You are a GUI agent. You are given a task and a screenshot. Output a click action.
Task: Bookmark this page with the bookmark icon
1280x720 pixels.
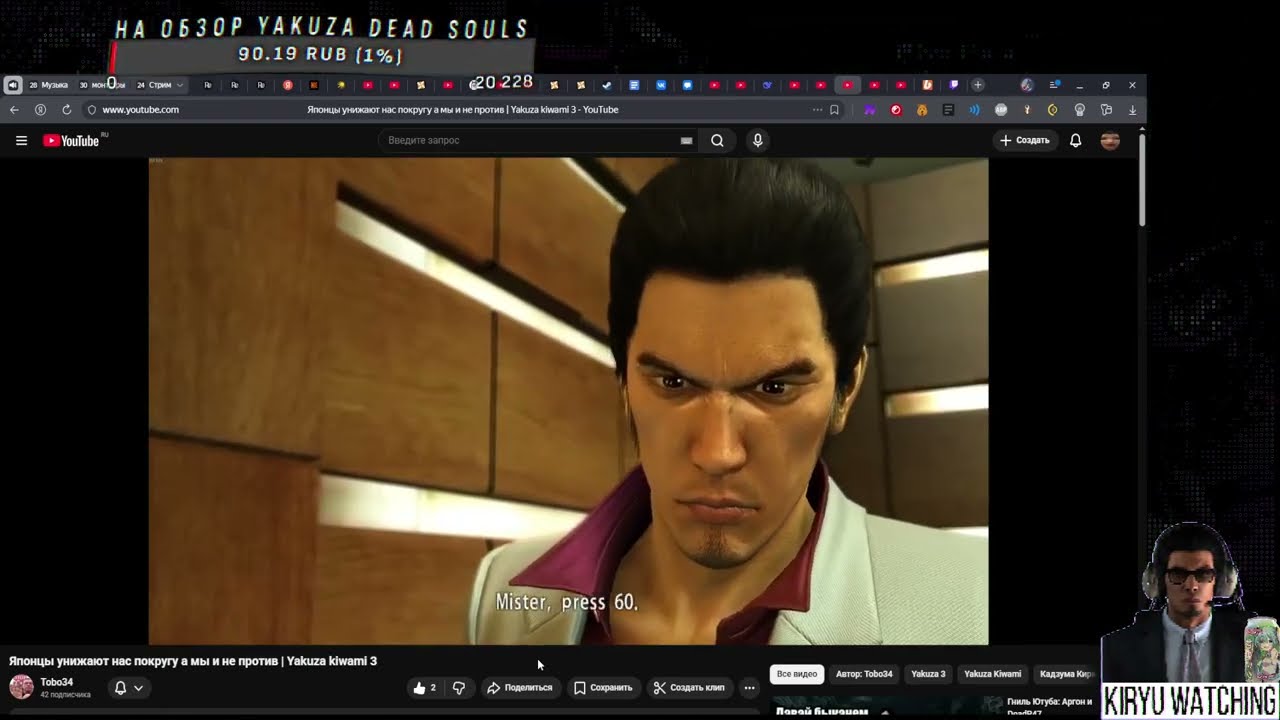[x=834, y=110]
